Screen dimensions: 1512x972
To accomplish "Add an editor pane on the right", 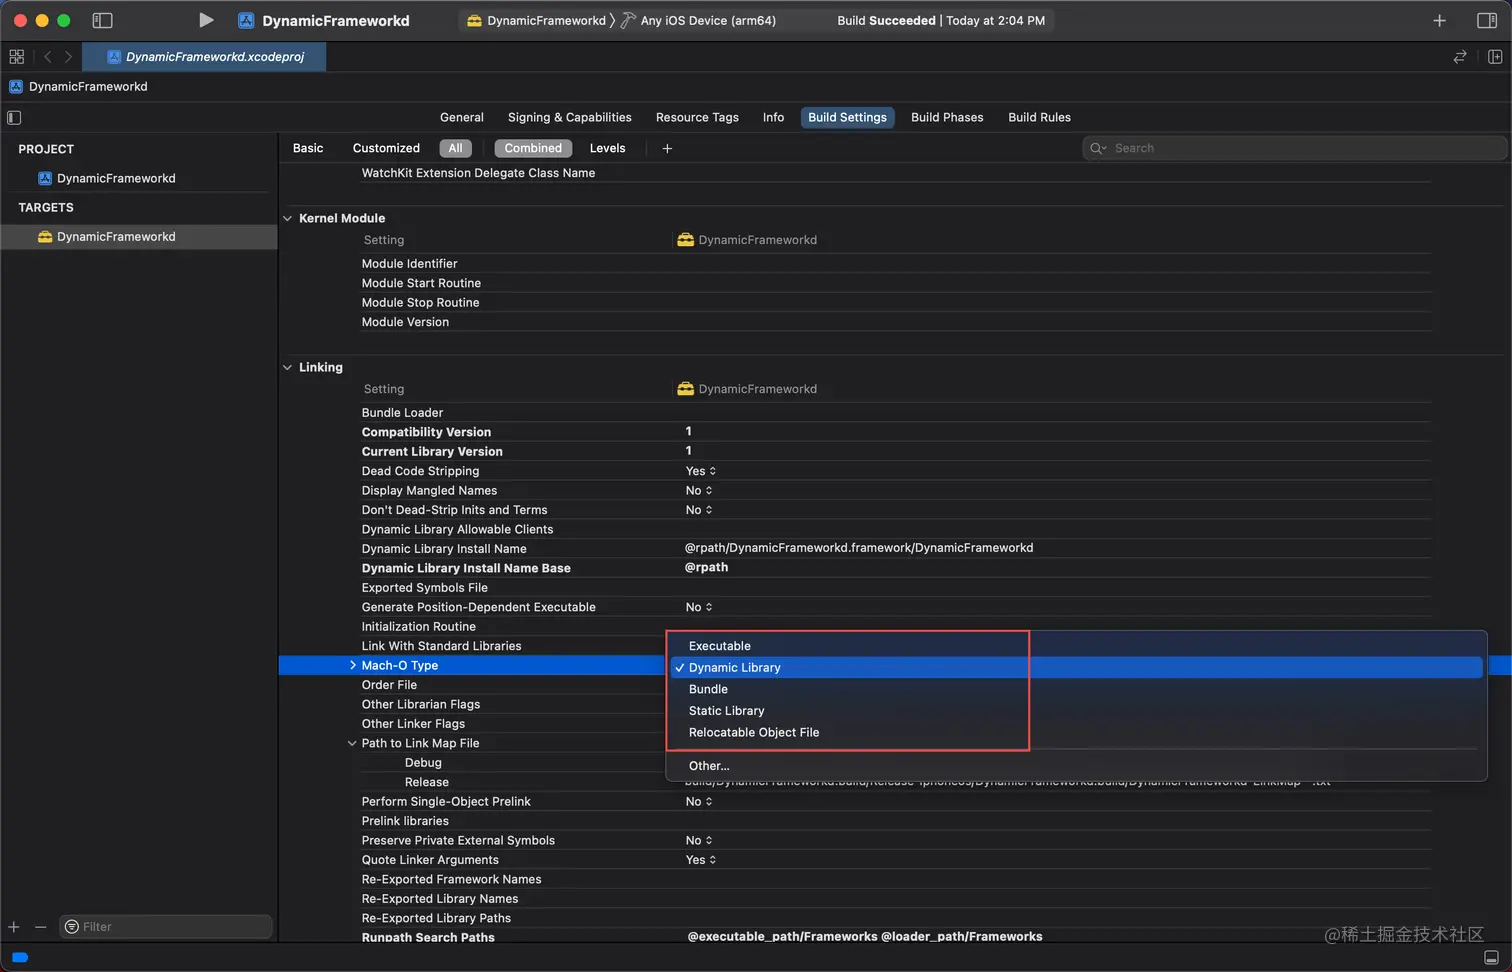I will pyautogui.click(x=1495, y=57).
